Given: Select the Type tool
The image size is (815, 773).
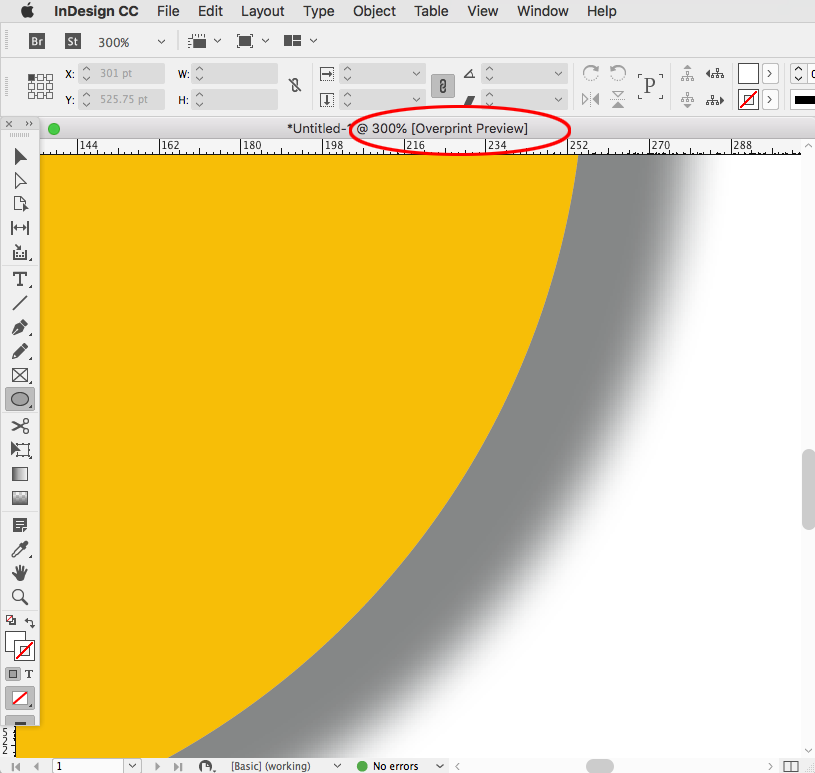Looking at the screenshot, I should [x=20, y=279].
